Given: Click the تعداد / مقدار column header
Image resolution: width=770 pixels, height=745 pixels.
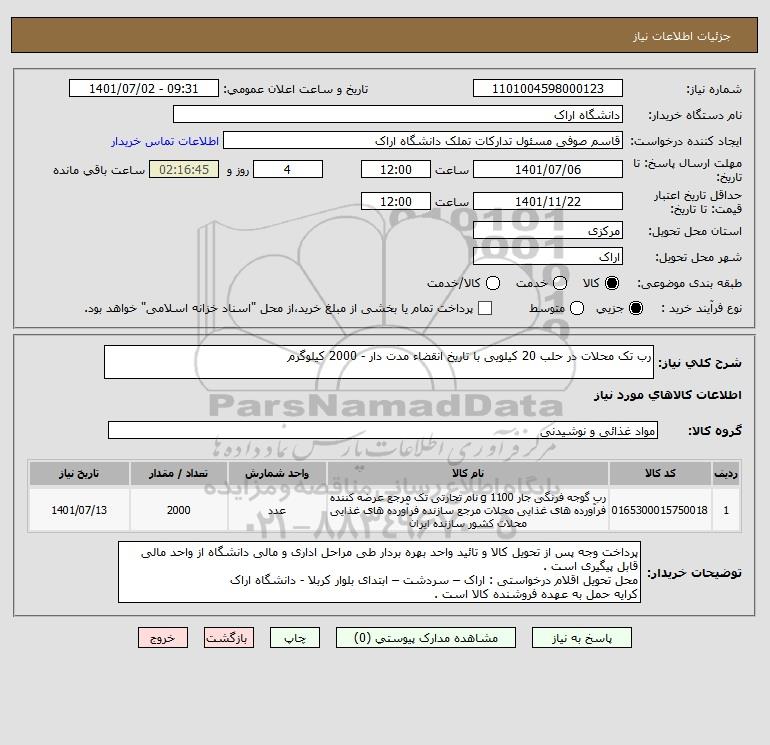Looking at the screenshot, I should coord(179,473).
